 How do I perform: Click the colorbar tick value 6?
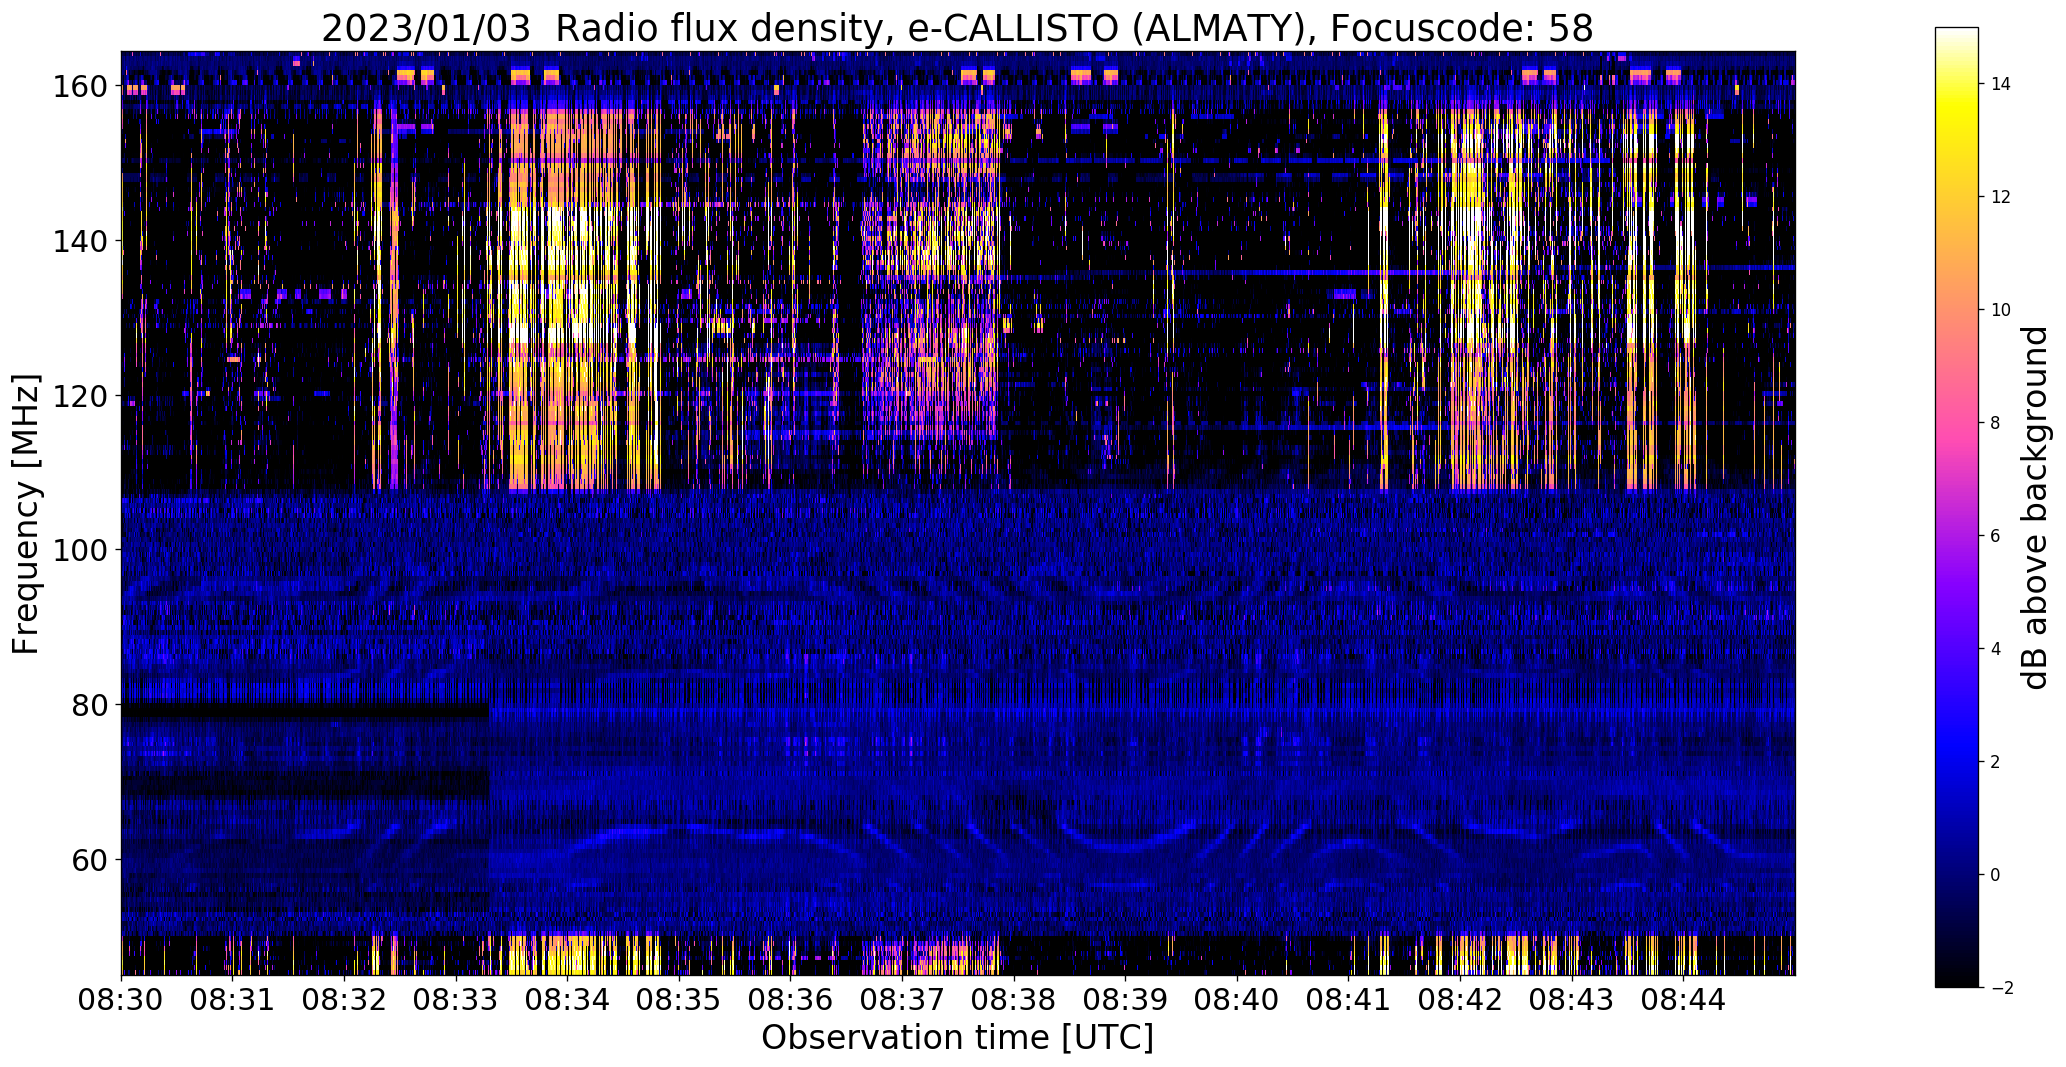coord(1996,536)
